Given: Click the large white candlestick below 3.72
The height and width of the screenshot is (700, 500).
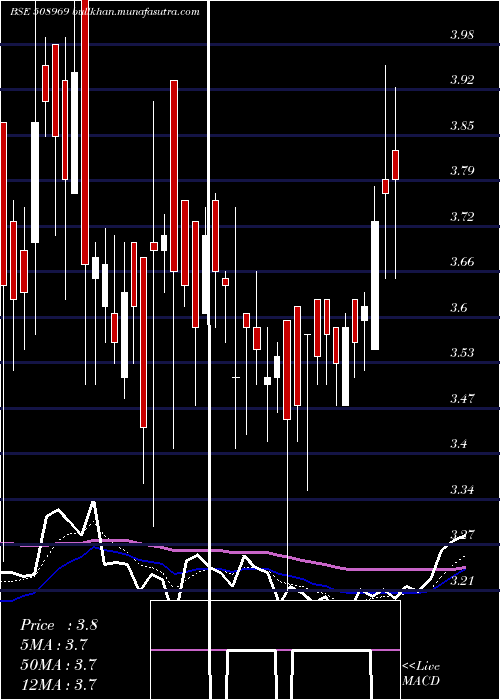Looking at the screenshot, I should tap(375, 285).
